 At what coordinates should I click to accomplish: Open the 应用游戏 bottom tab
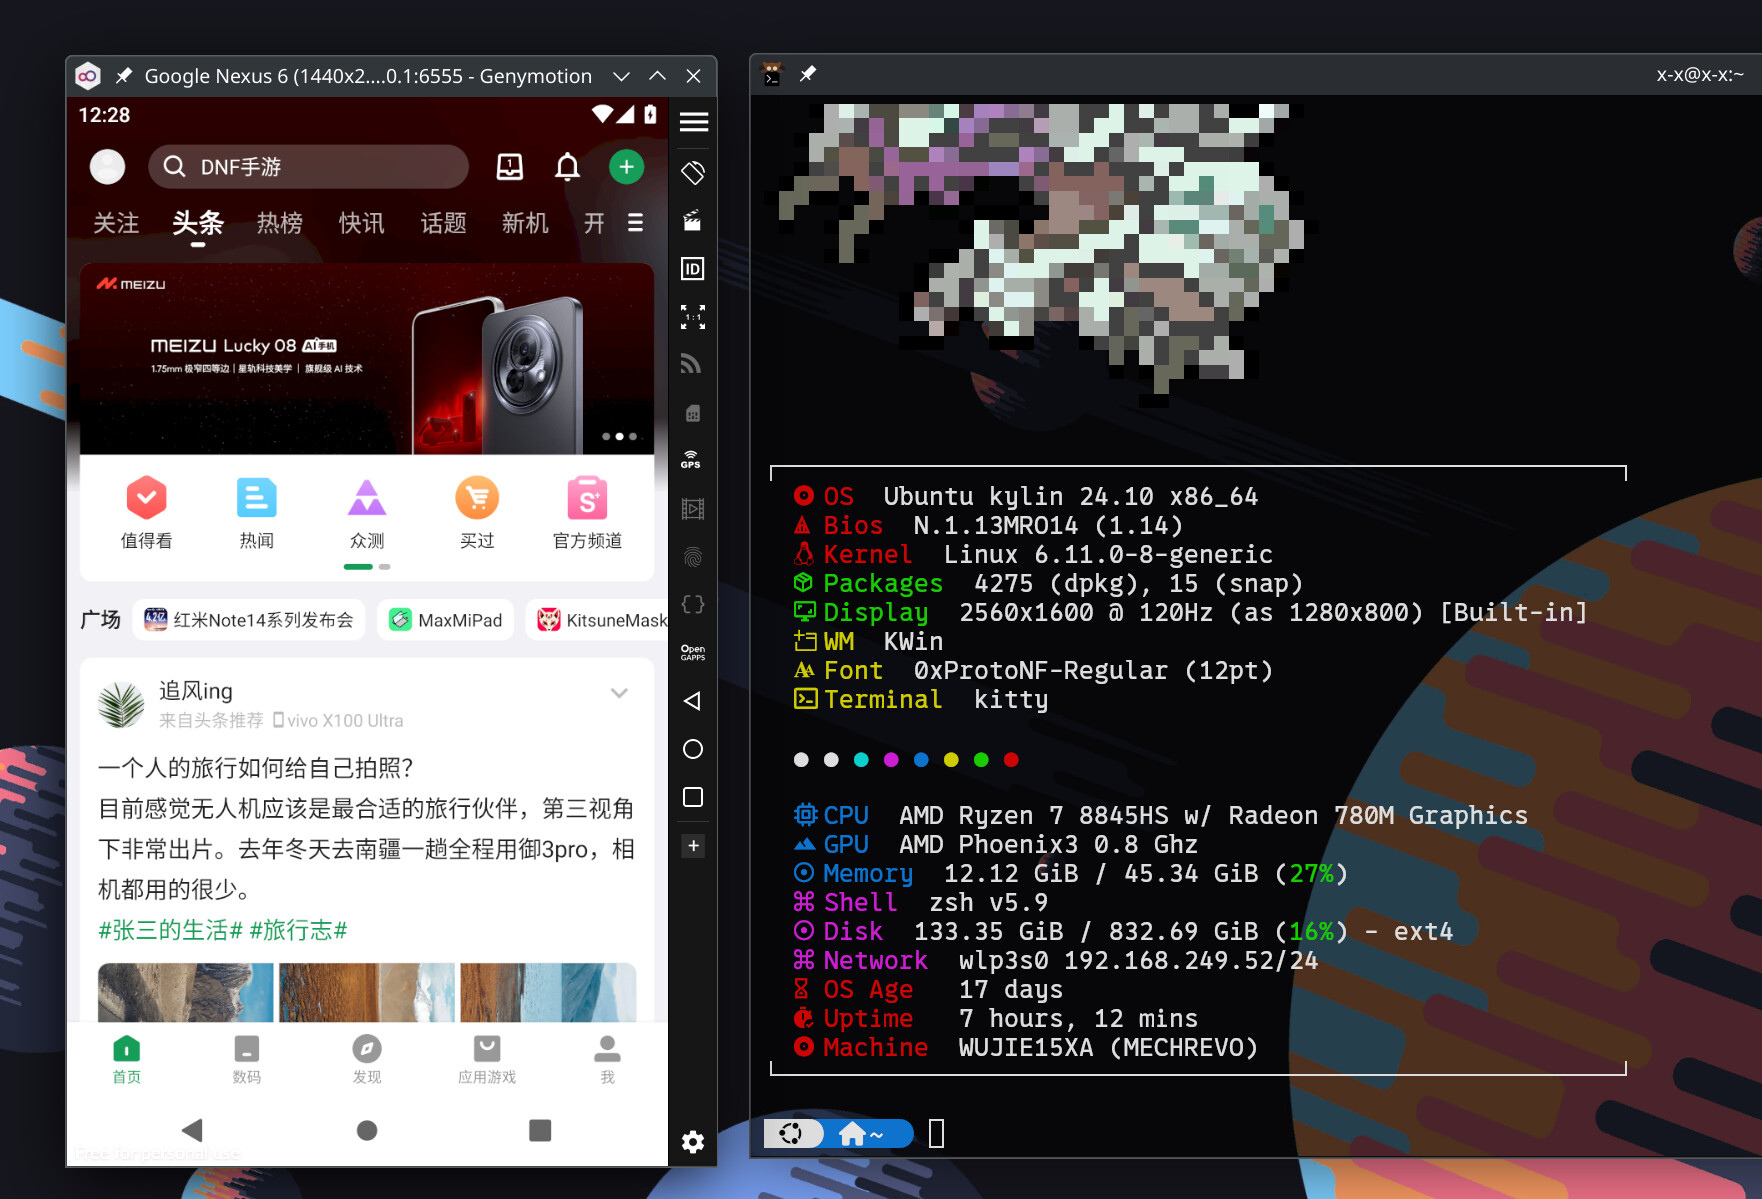pos(487,1059)
